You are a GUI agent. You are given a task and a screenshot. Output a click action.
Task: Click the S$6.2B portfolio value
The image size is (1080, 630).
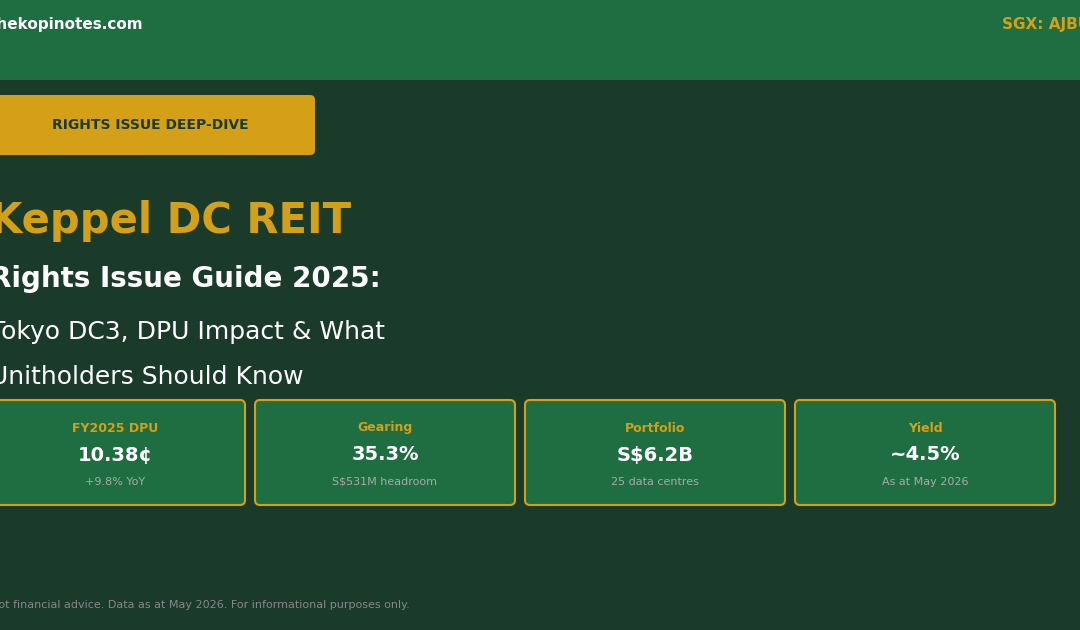(655, 454)
